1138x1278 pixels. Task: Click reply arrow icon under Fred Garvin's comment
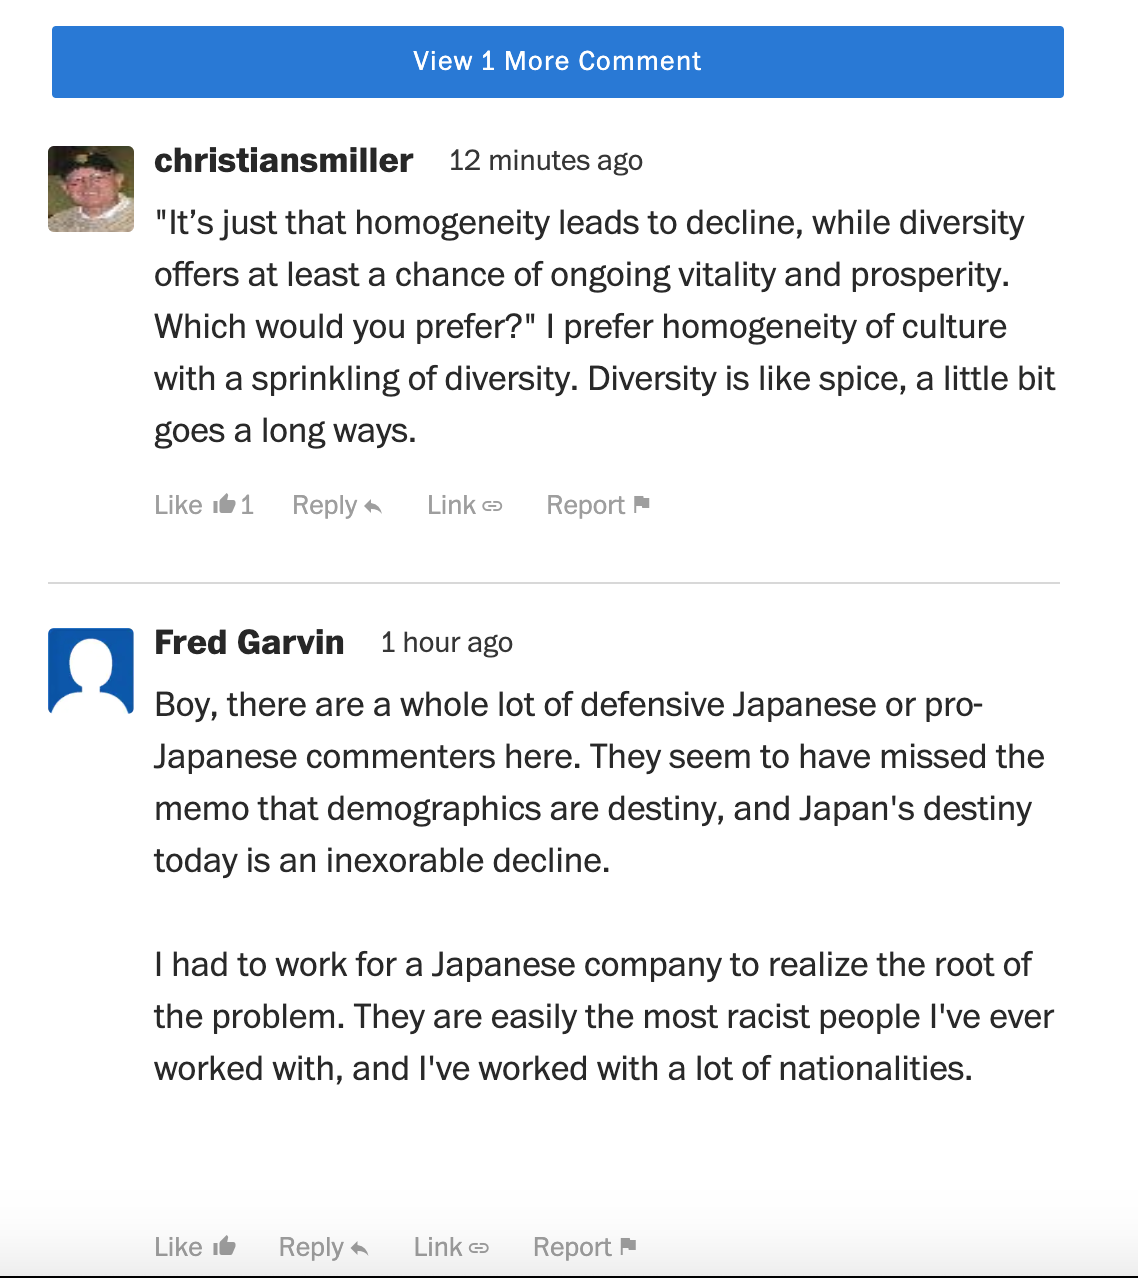(360, 1249)
